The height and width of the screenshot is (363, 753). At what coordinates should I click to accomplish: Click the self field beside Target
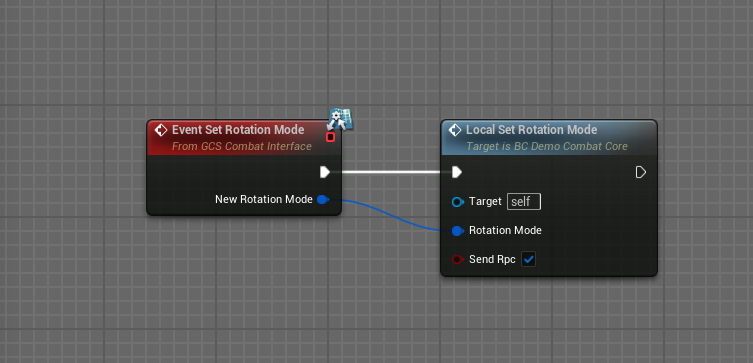click(x=524, y=202)
